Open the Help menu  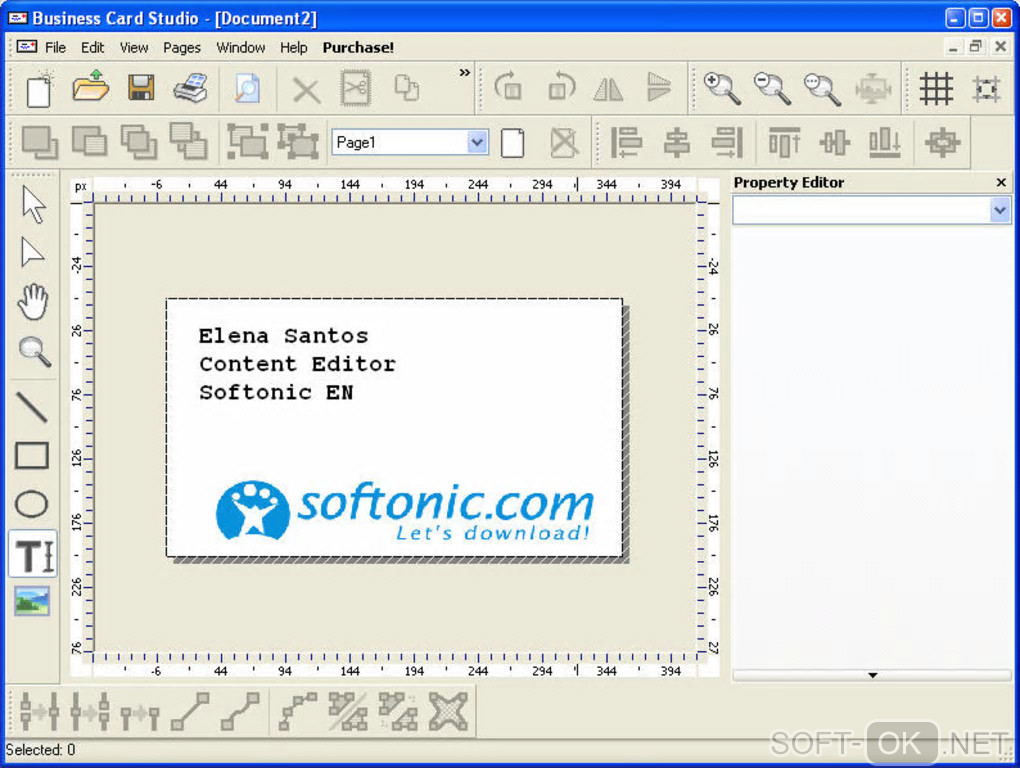pyautogui.click(x=293, y=47)
